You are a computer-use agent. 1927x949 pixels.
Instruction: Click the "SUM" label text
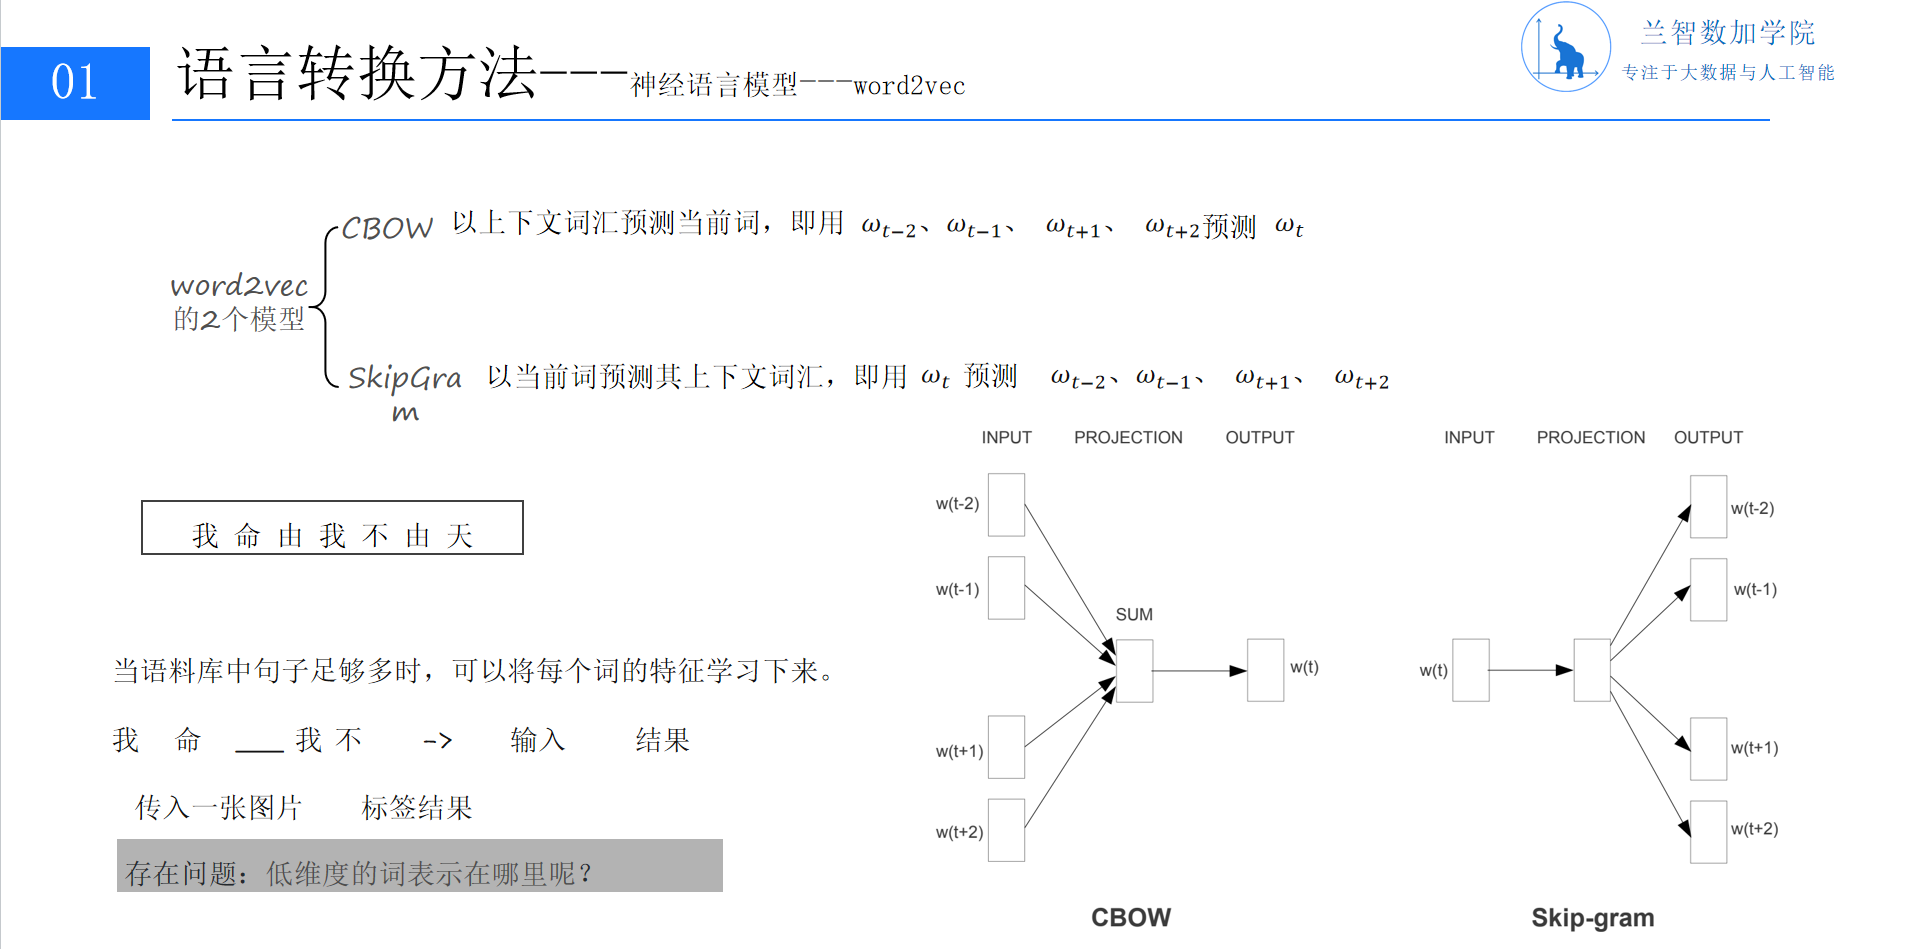1134,614
